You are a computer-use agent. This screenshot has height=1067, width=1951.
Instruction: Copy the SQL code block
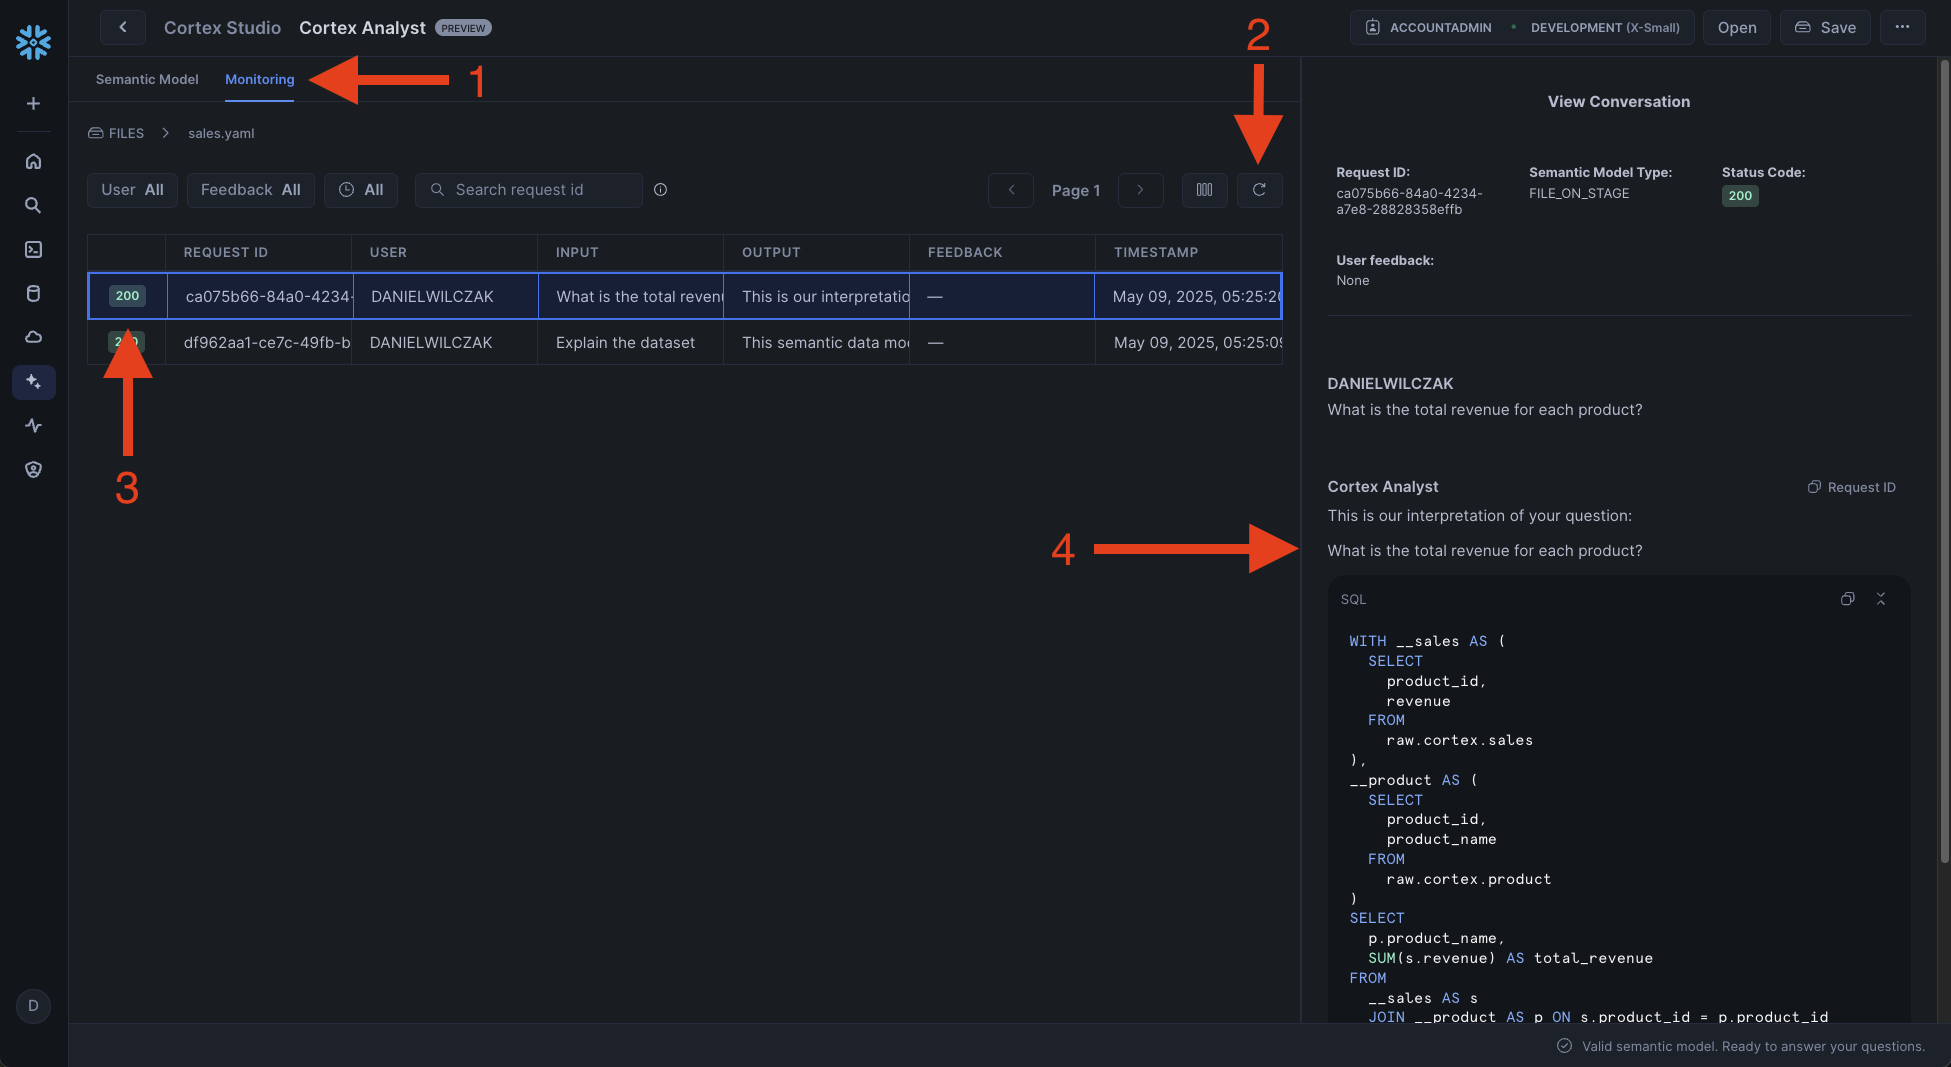[x=1847, y=599]
